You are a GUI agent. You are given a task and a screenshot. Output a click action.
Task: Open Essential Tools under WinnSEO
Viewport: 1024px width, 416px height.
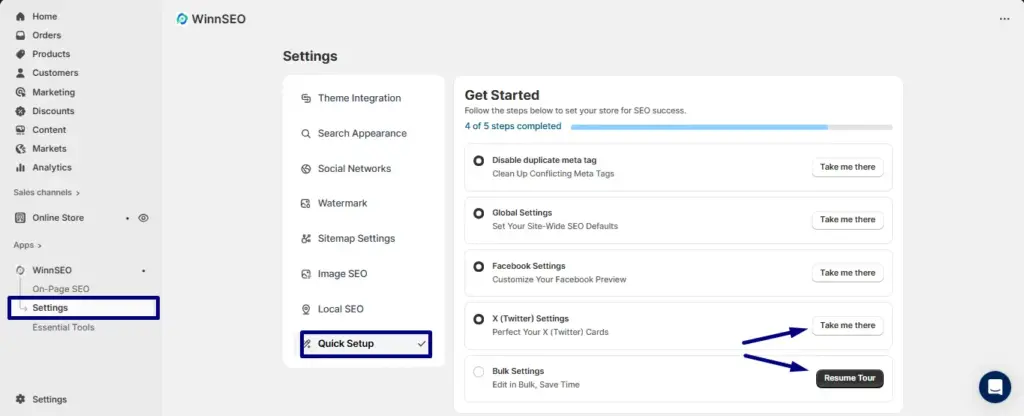63,327
